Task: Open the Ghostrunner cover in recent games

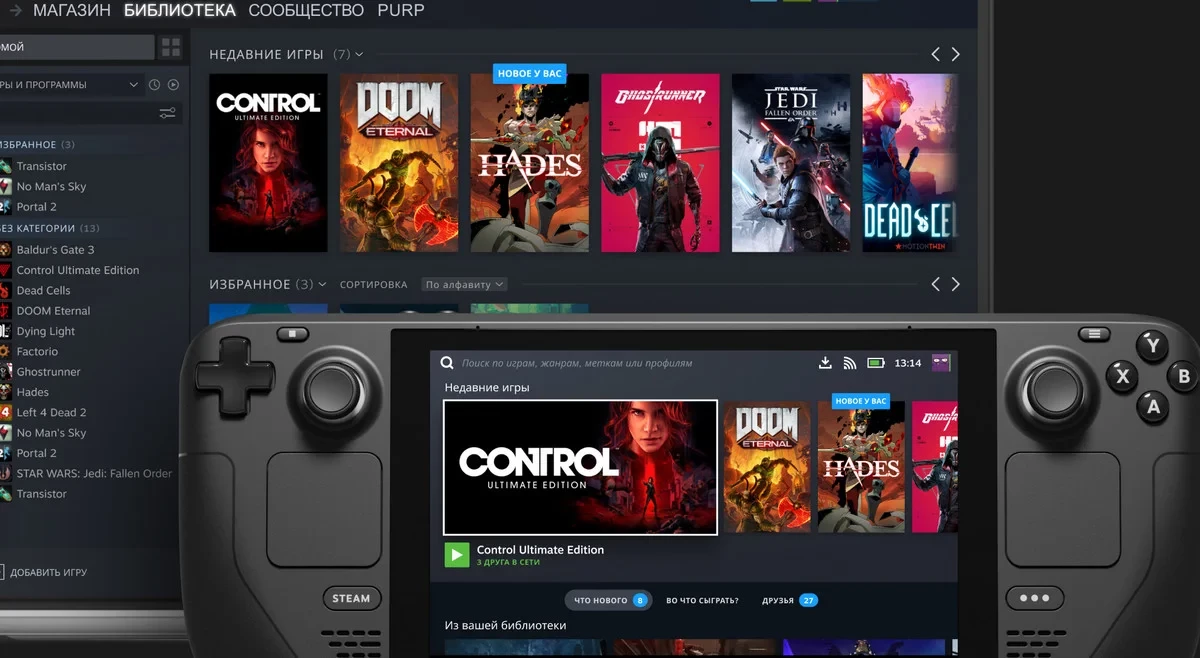Action: tap(660, 163)
